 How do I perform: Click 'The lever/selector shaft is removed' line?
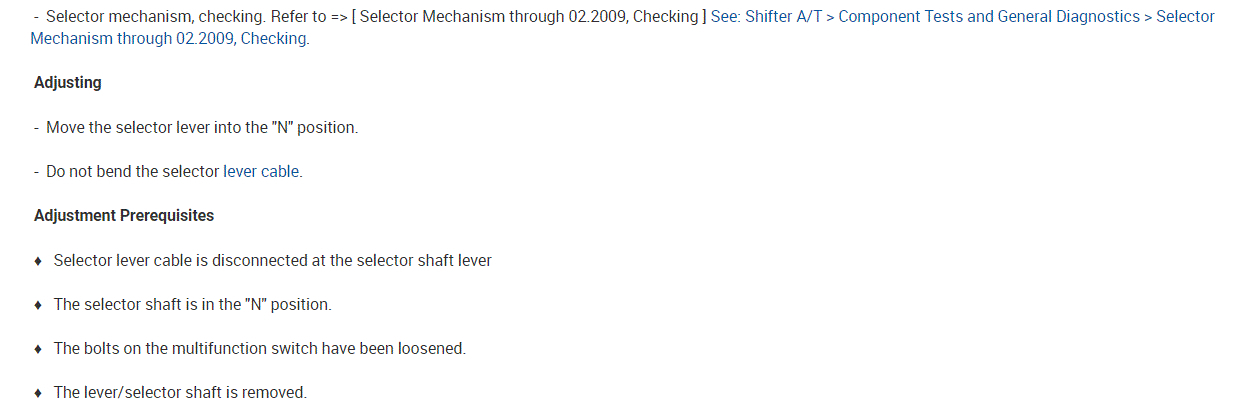[x=180, y=392]
